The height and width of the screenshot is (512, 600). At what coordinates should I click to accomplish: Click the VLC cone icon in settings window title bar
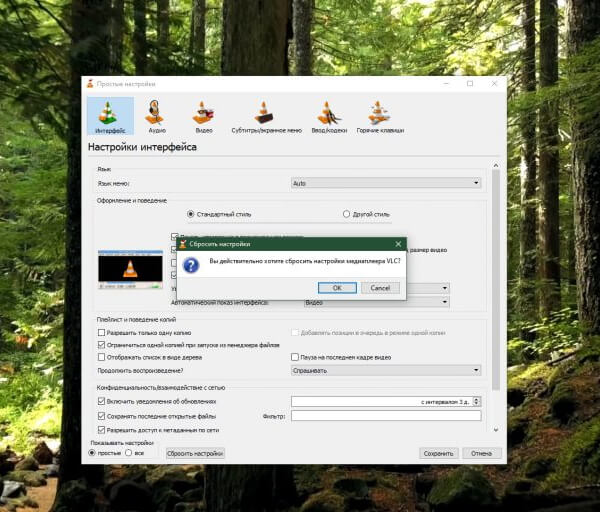[90, 84]
